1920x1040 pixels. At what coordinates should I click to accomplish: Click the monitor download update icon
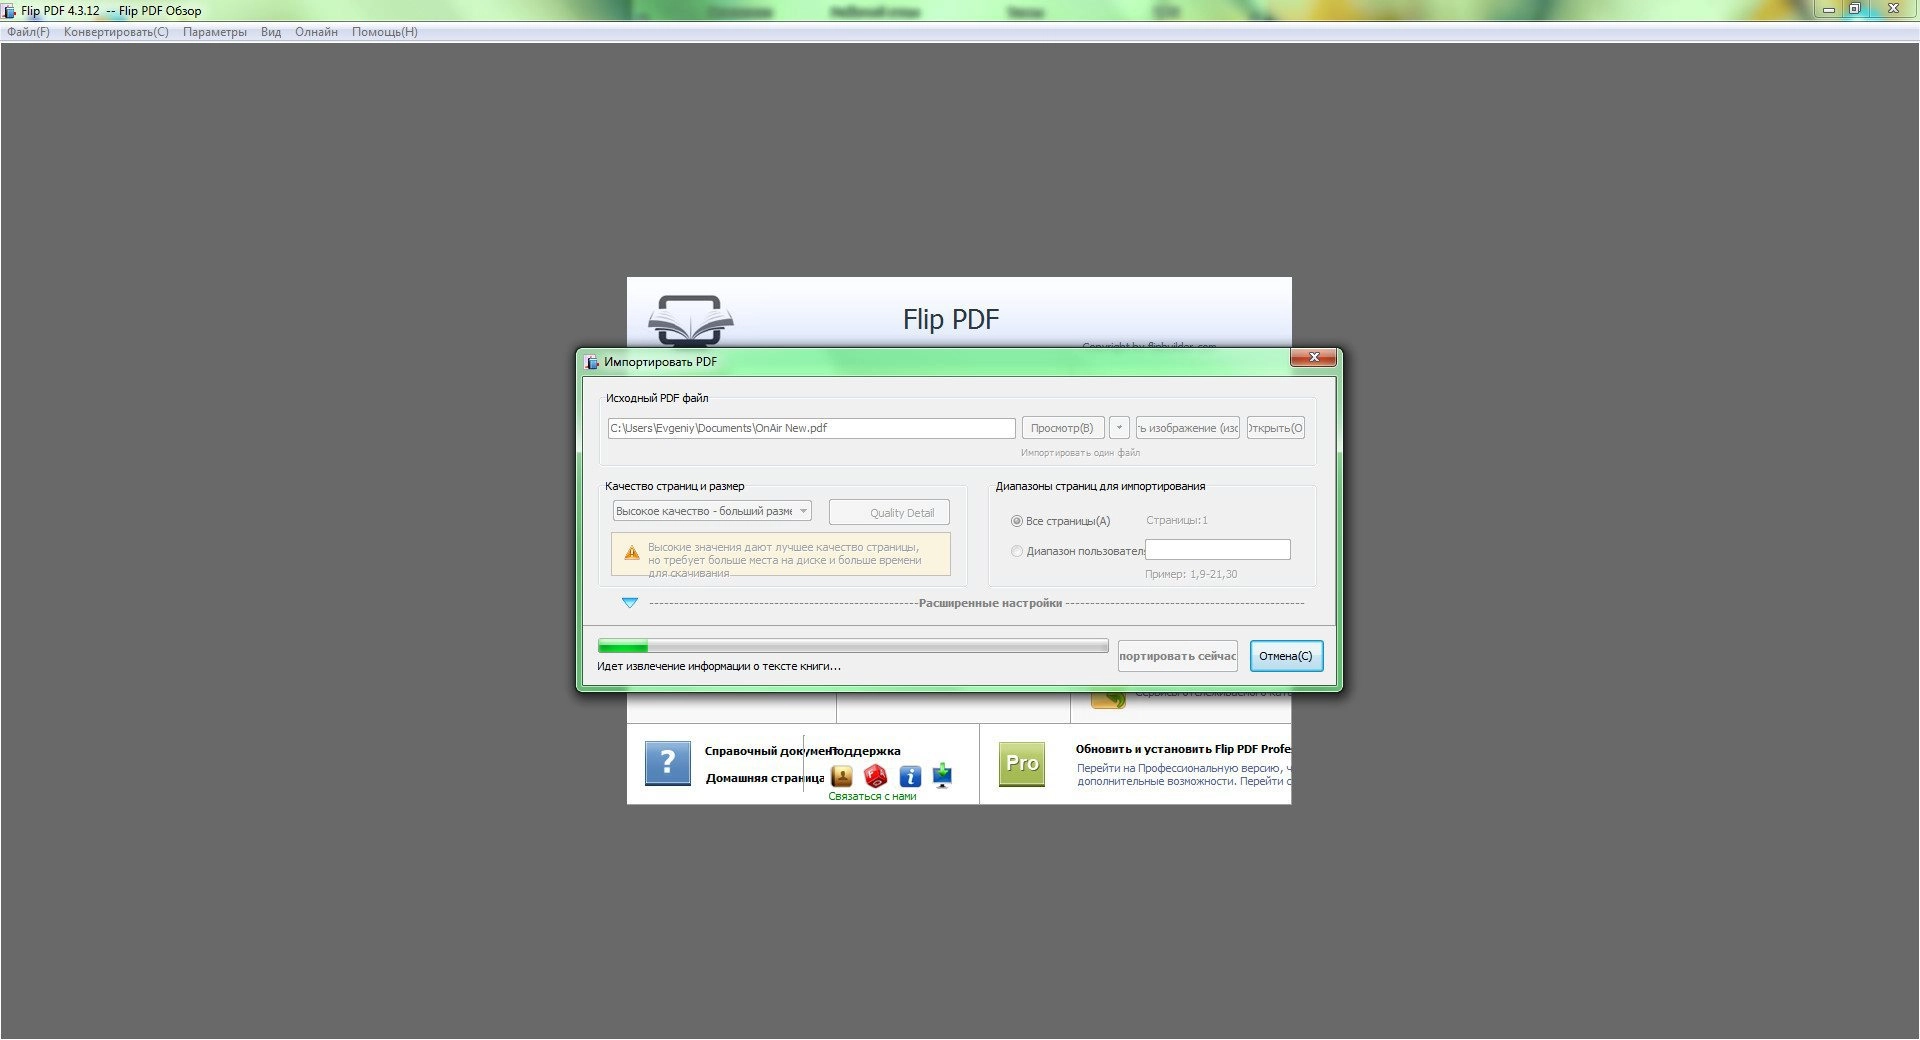click(x=942, y=775)
